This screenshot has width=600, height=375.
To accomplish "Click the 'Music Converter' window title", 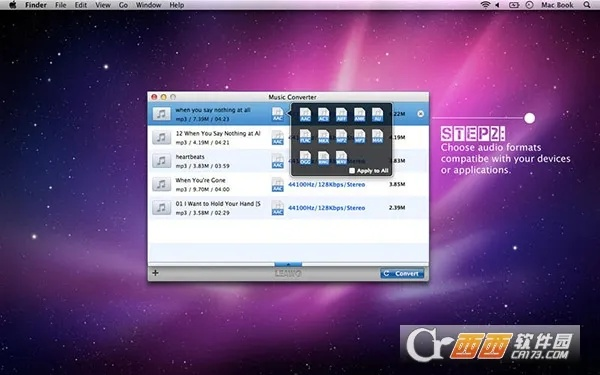I will click(292, 97).
